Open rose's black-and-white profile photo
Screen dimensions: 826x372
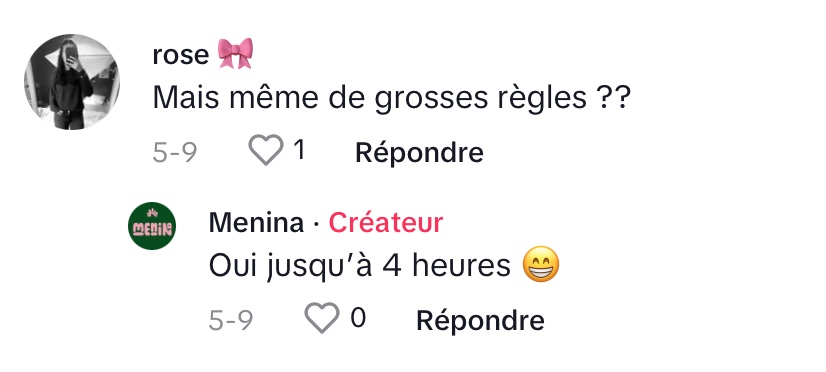[72, 82]
